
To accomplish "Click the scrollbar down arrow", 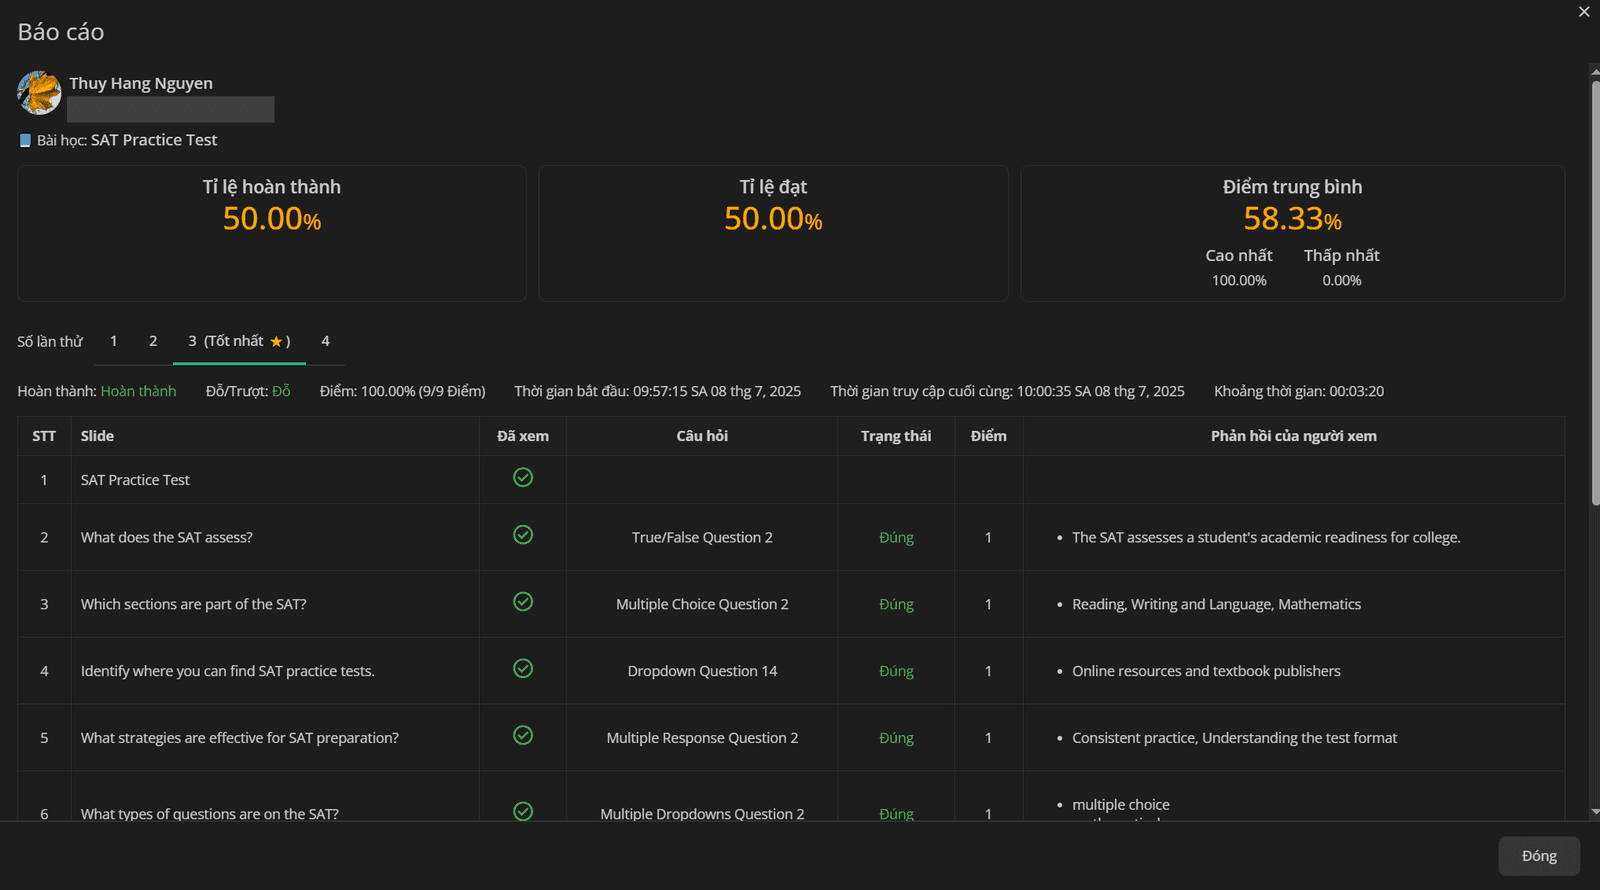I will (1595, 812).
